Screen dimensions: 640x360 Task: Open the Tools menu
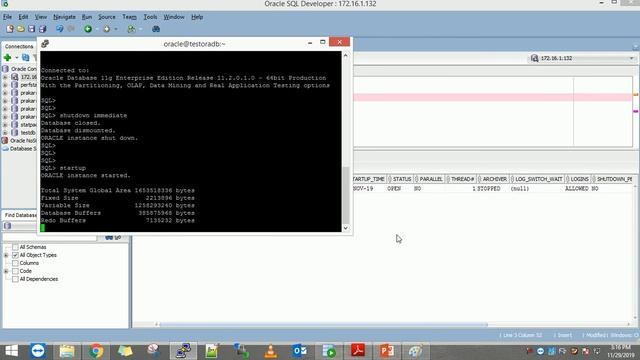[150, 17]
